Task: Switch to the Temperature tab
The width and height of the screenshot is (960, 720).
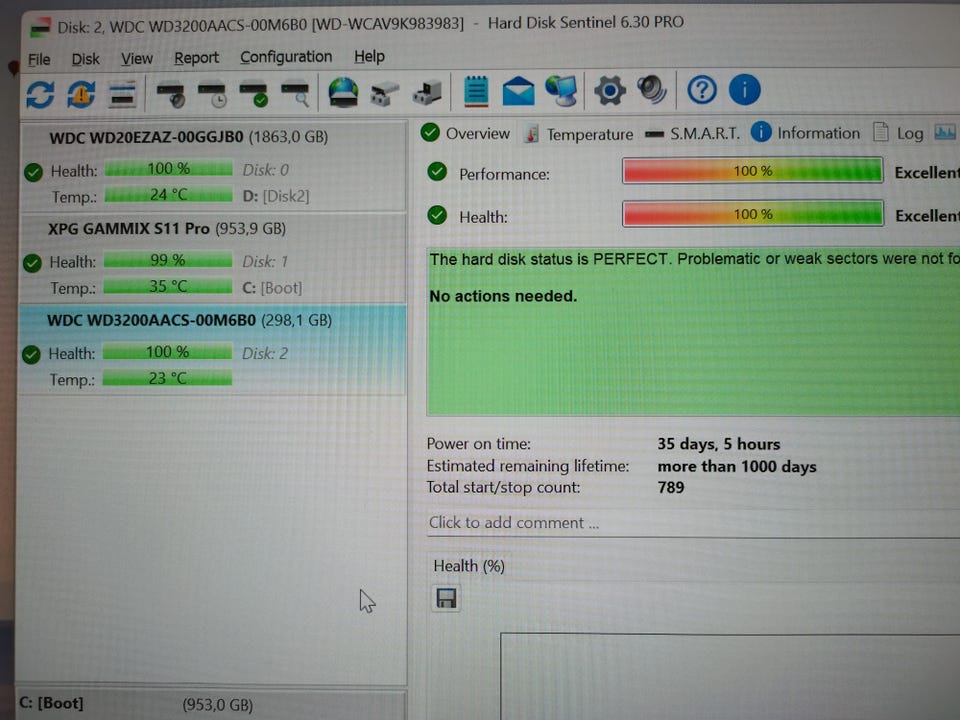Action: pos(579,134)
